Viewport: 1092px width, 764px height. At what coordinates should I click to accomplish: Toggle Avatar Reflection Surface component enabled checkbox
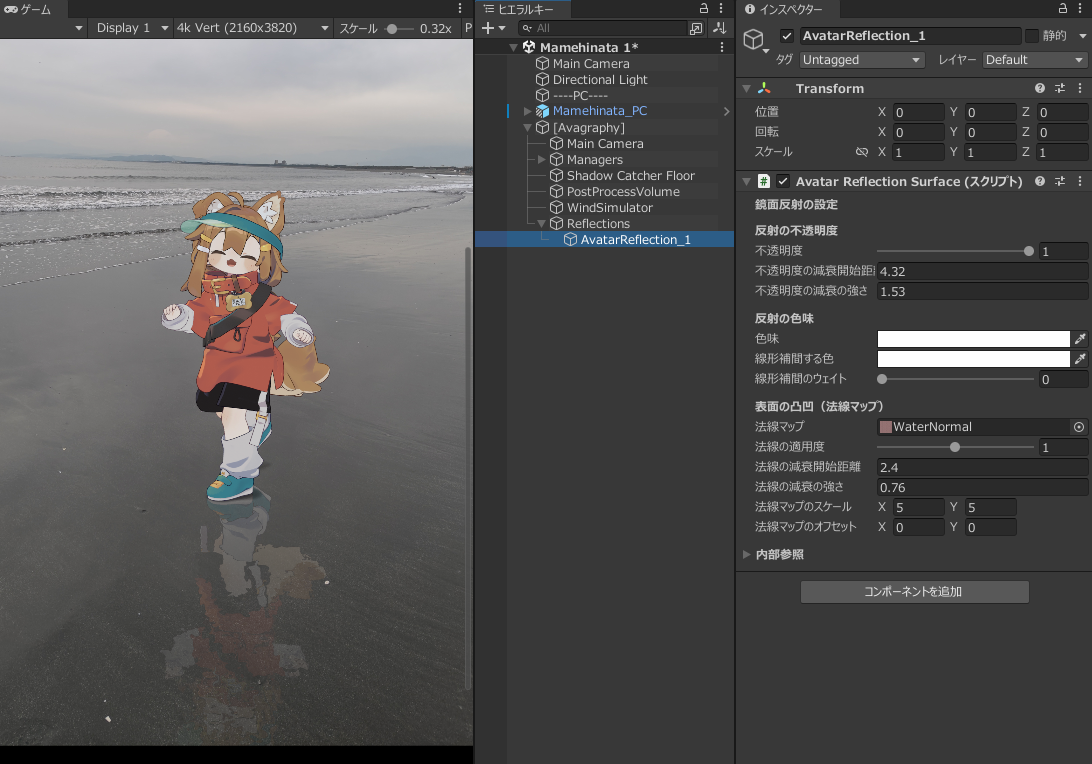(783, 181)
